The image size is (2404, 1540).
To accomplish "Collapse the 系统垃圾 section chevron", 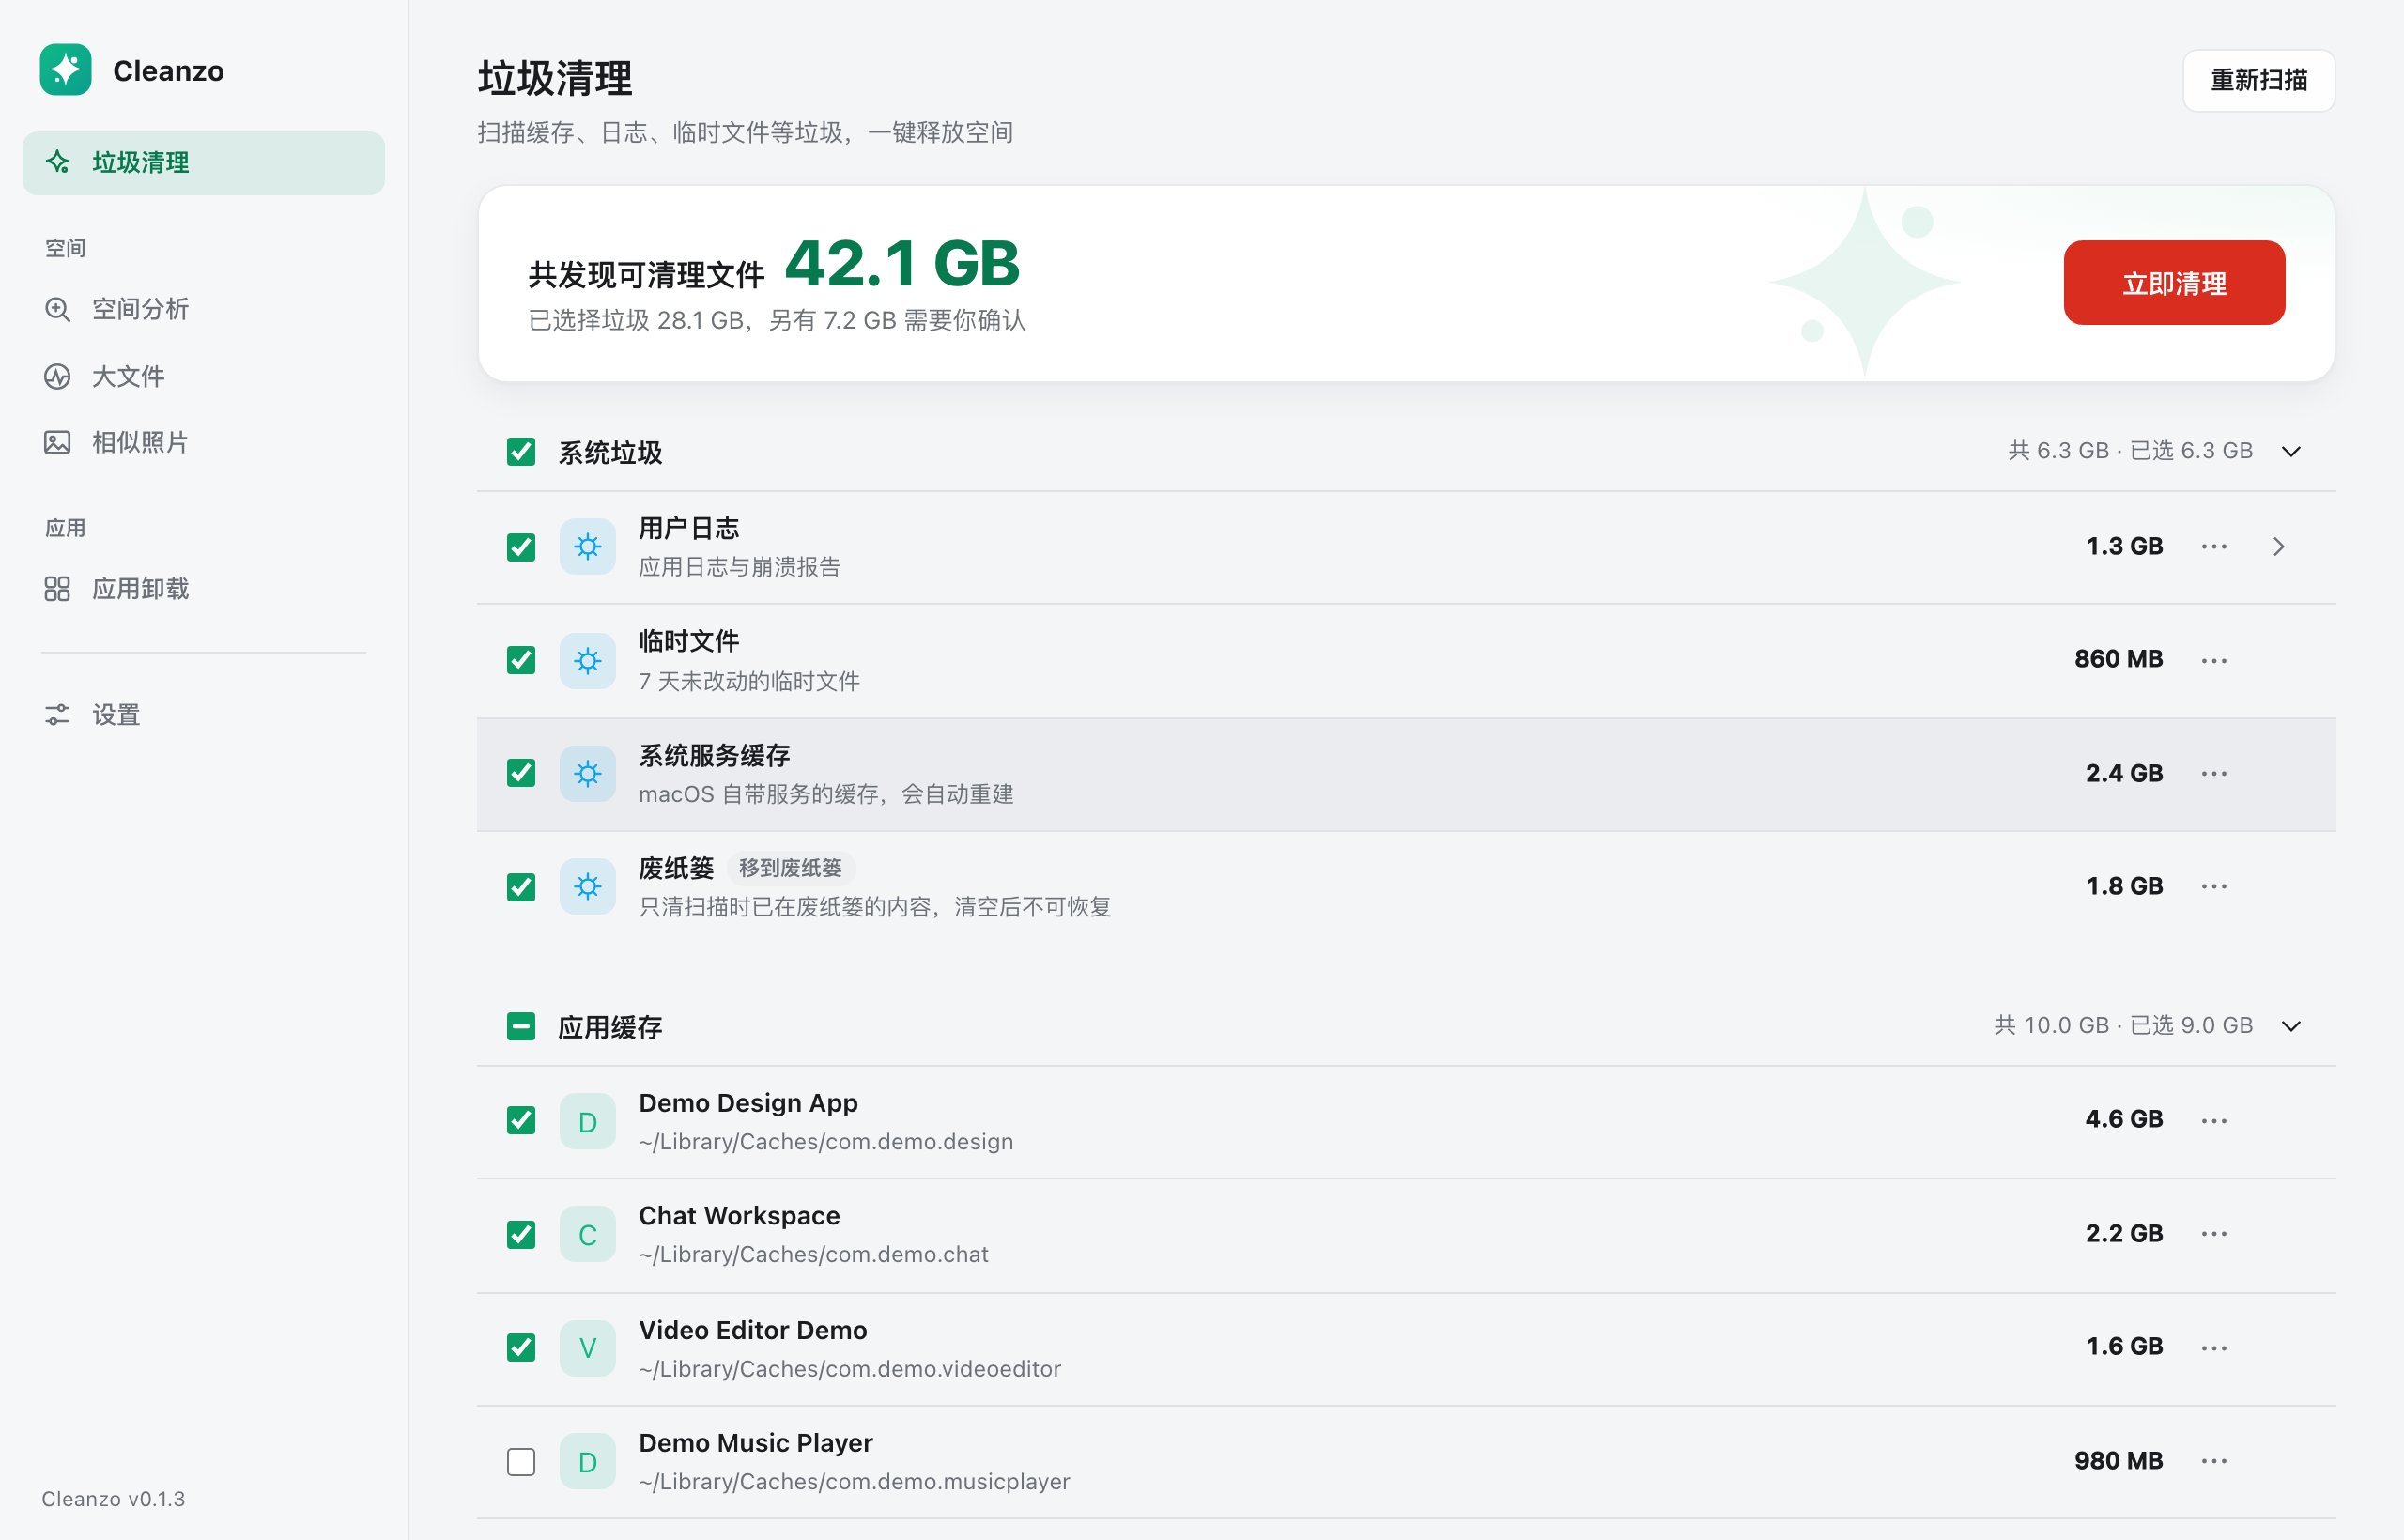I will (2291, 452).
